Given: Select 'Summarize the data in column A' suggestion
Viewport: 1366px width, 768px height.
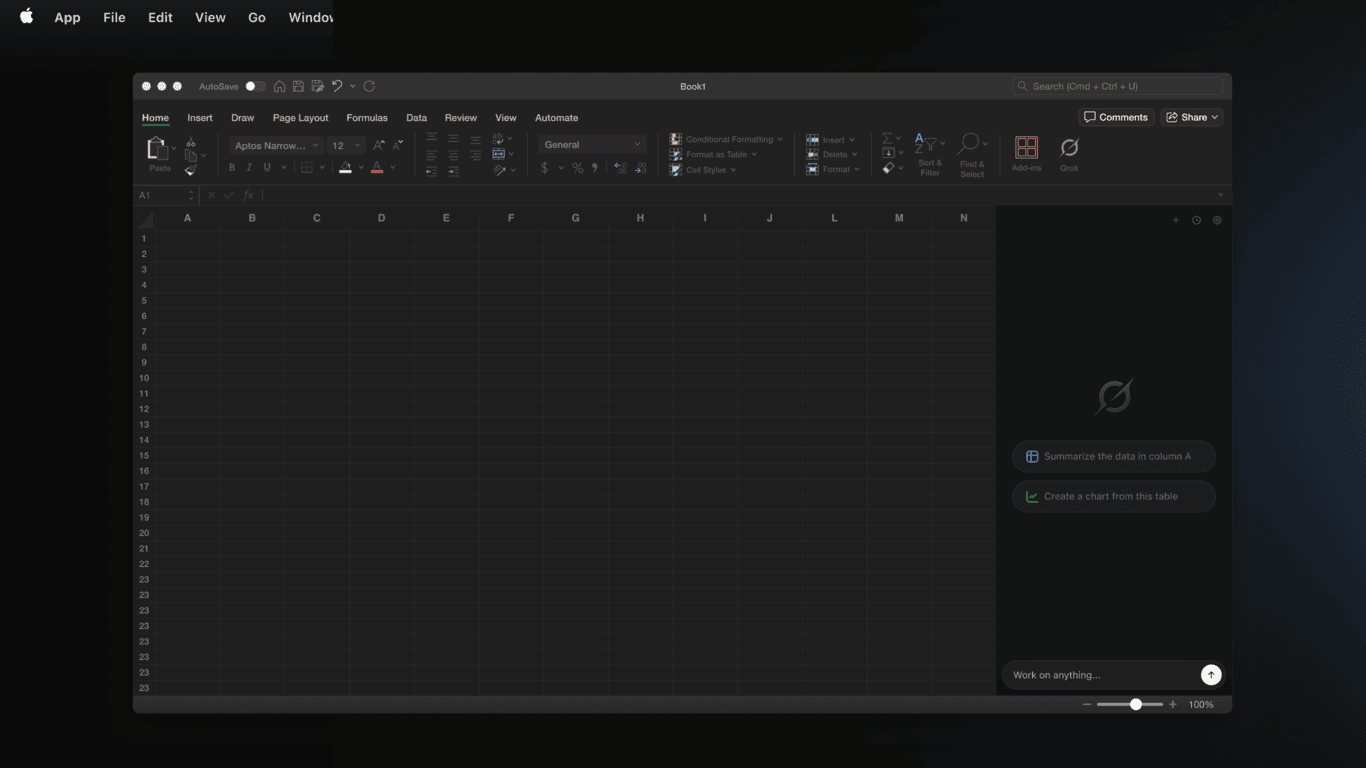Looking at the screenshot, I should click(x=1114, y=457).
